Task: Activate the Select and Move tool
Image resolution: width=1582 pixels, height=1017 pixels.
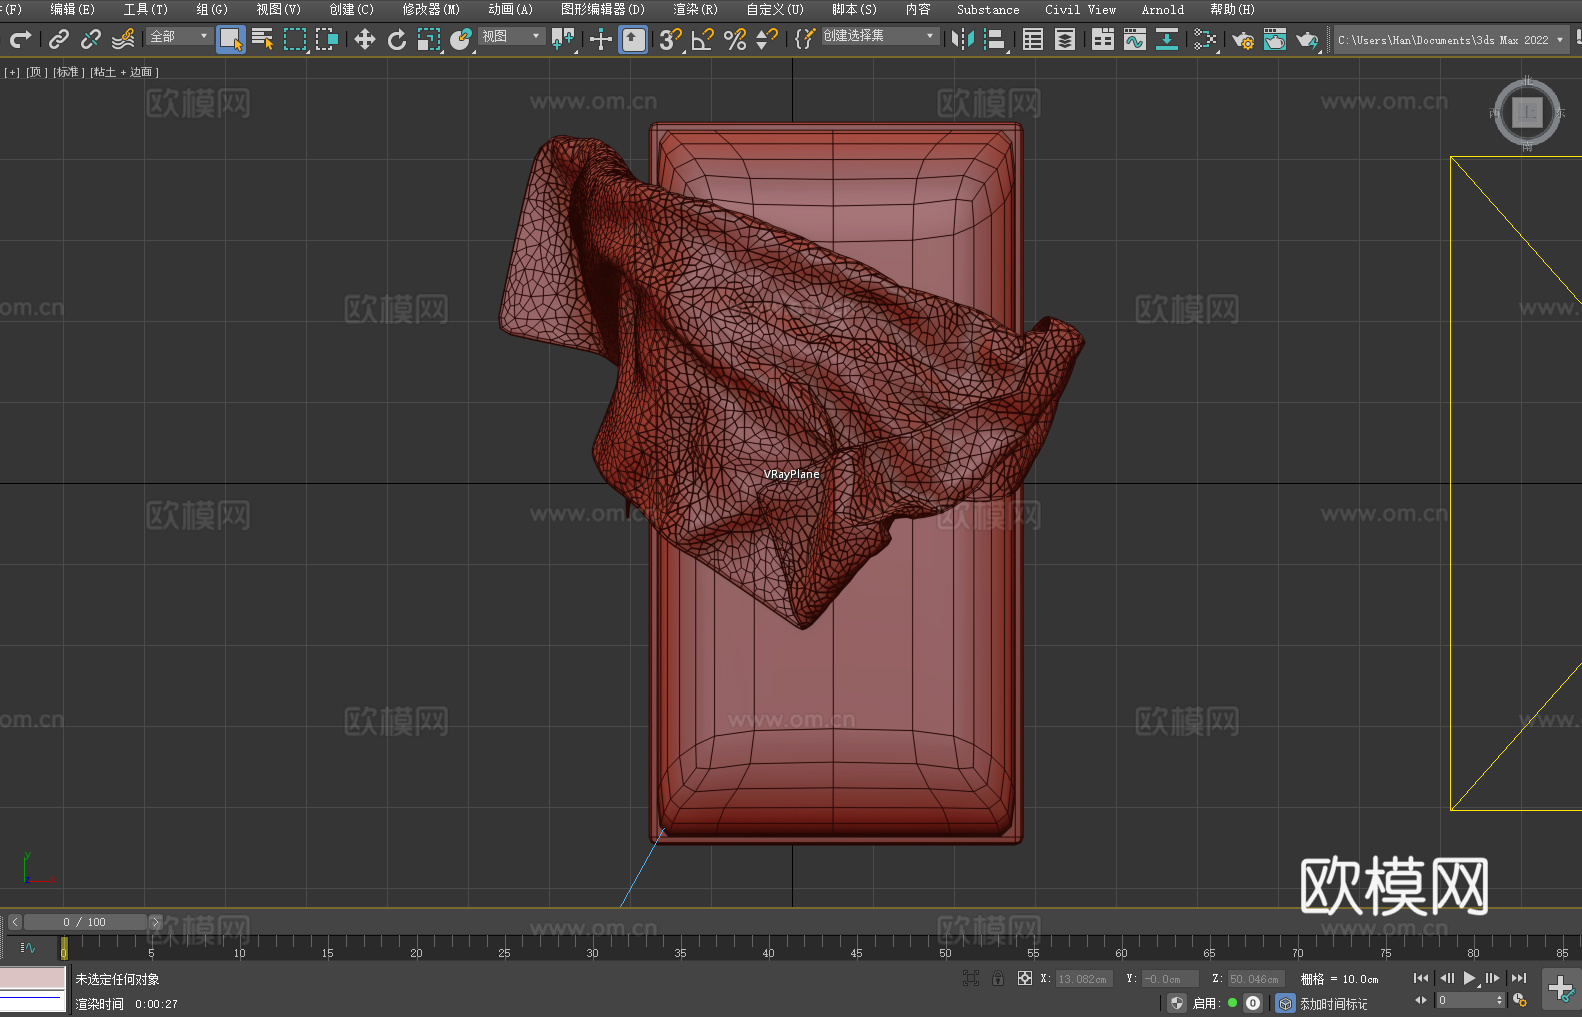Action: click(x=365, y=39)
